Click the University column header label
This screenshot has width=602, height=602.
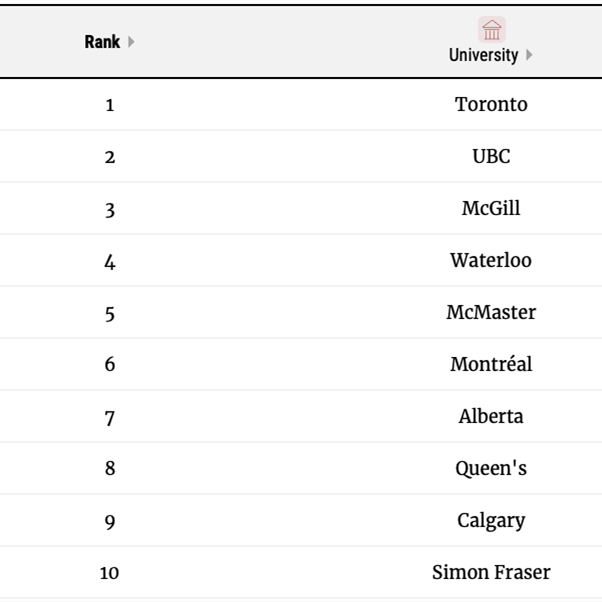483,55
